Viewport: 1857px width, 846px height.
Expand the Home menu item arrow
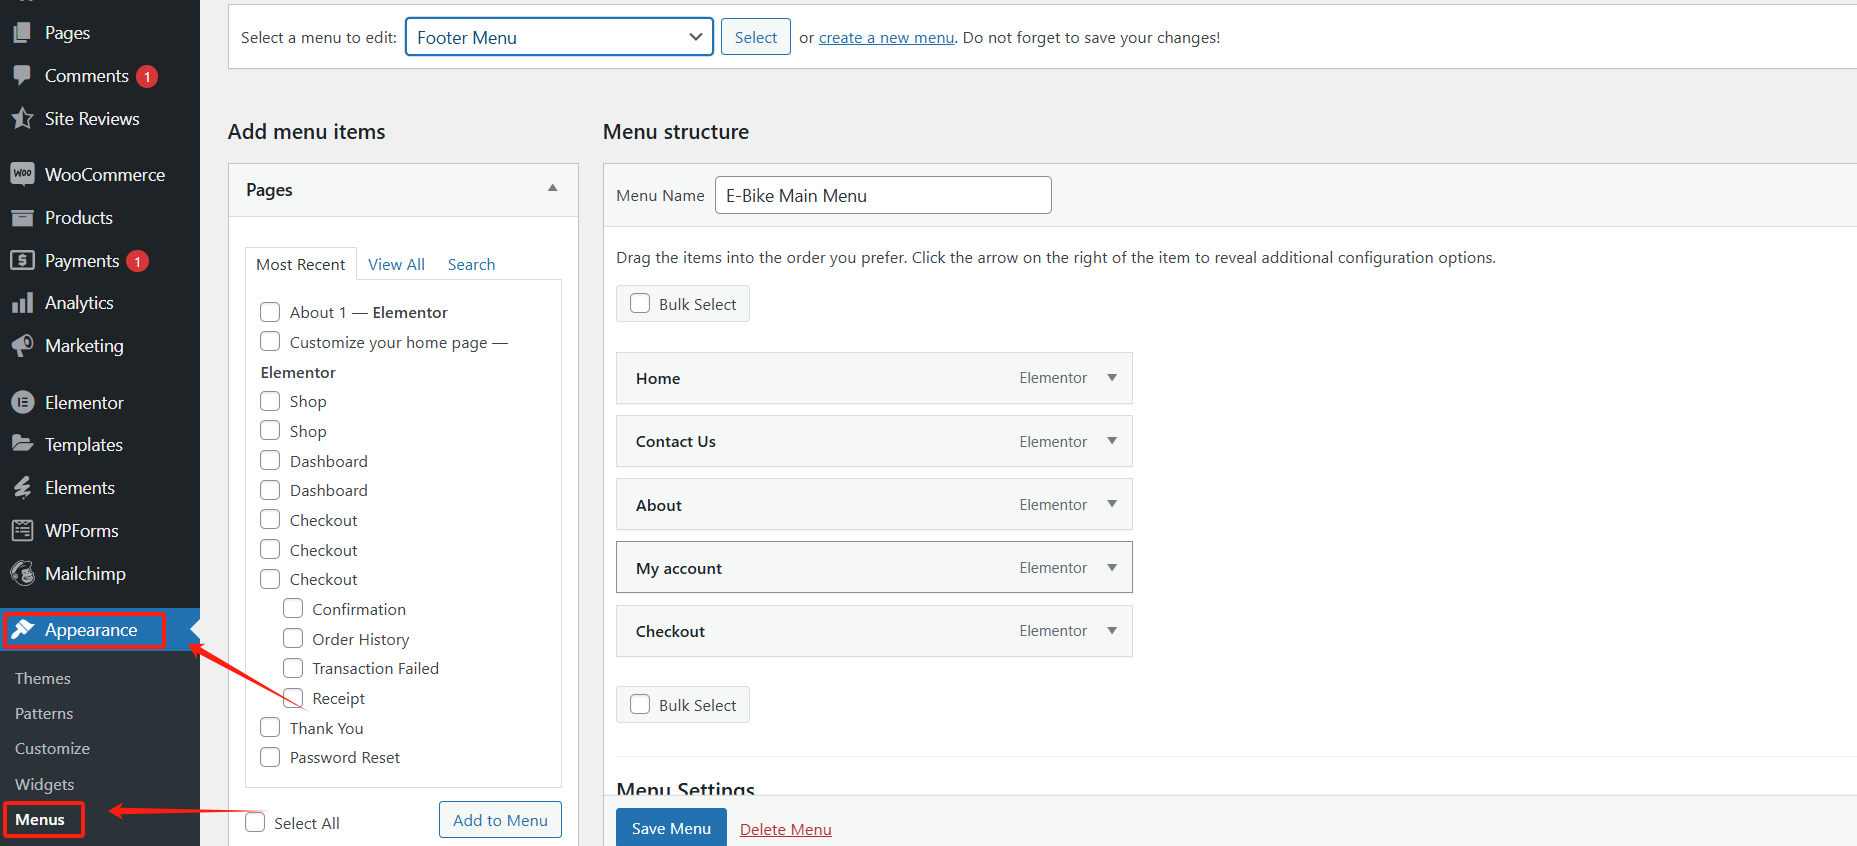[1112, 377]
